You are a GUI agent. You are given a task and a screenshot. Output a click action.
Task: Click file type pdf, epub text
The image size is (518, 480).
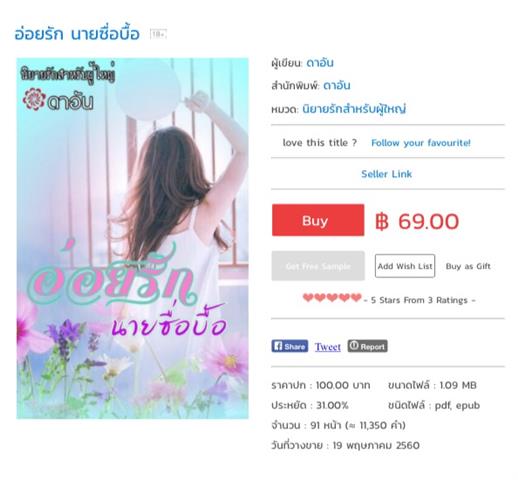(x=457, y=405)
